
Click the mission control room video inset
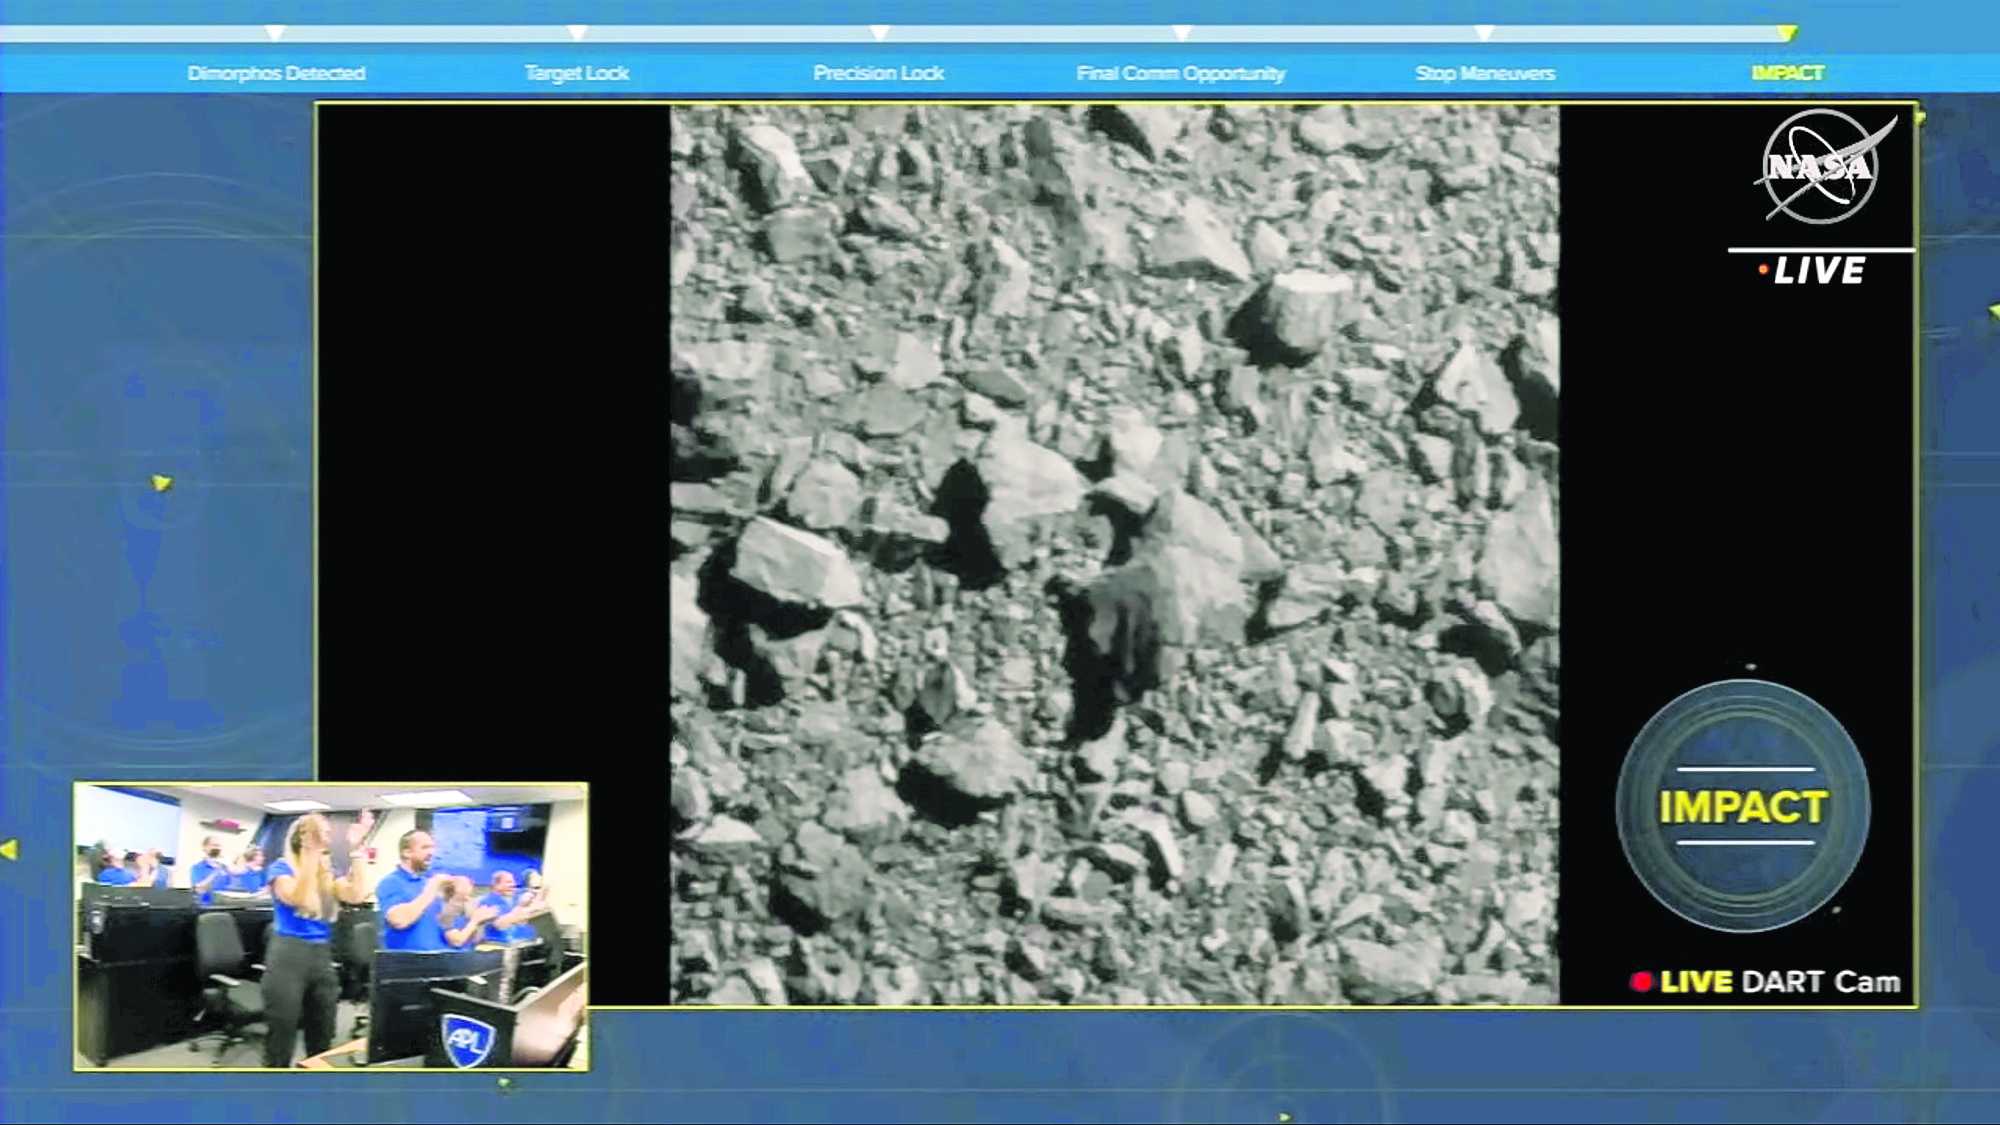331,927
